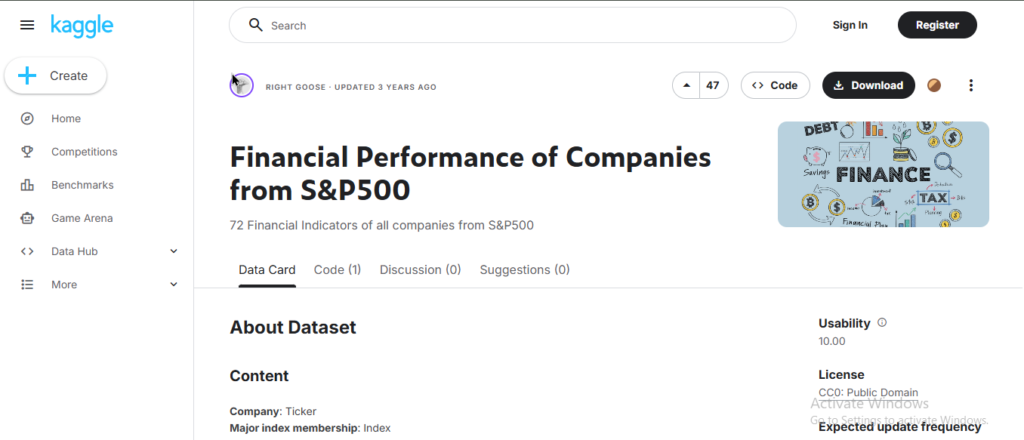The width and height of the screenshot is (1024, 440).
Task: Expand the Data Hub sidebar section
Action: [x=173, y=251]
